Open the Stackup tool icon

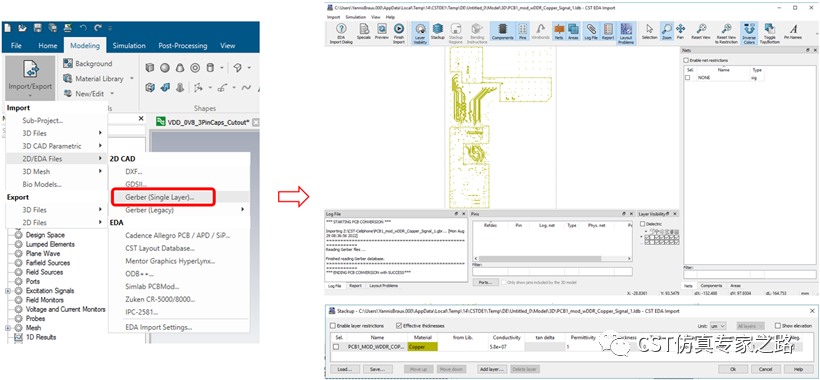click(437, 31)
